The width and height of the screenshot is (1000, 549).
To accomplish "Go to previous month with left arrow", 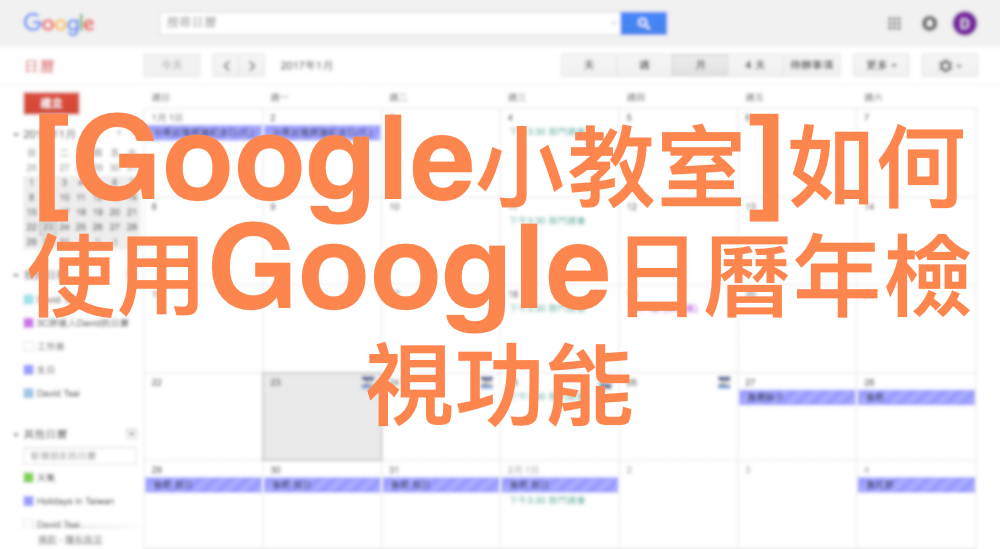I will tap(226, 65).
